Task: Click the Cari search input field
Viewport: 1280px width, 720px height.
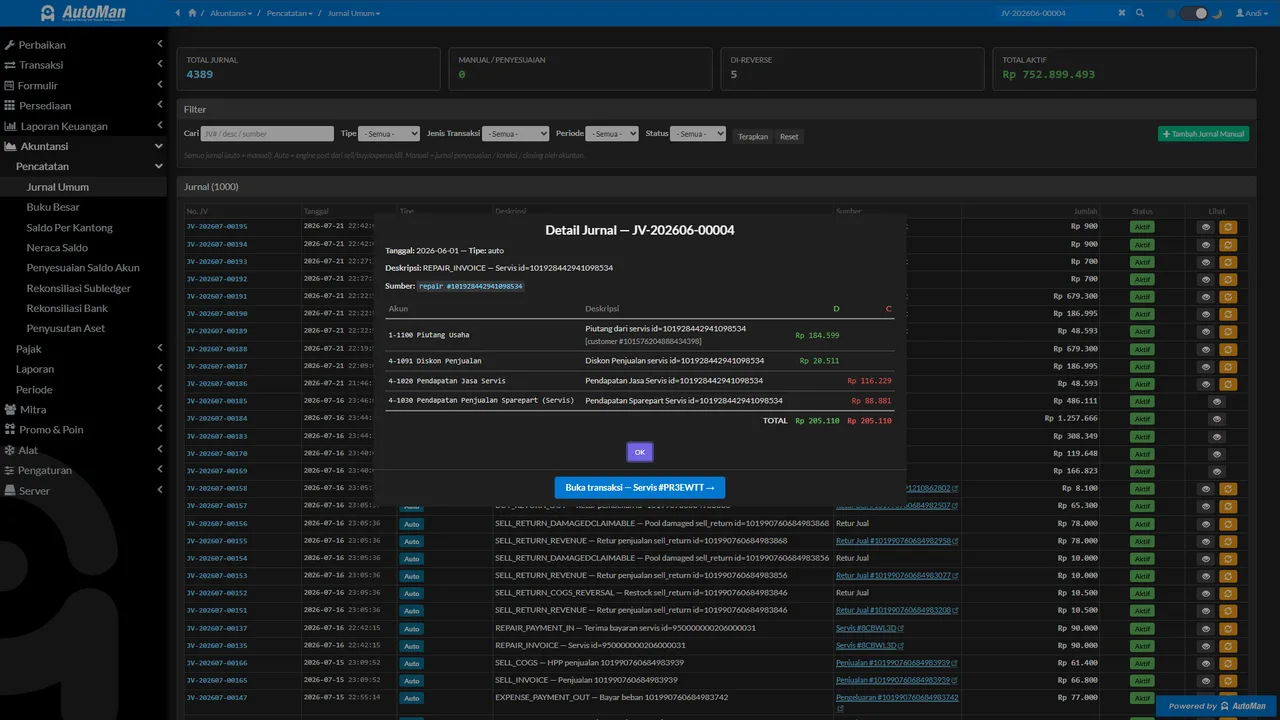Action: [x=267, y=133]
